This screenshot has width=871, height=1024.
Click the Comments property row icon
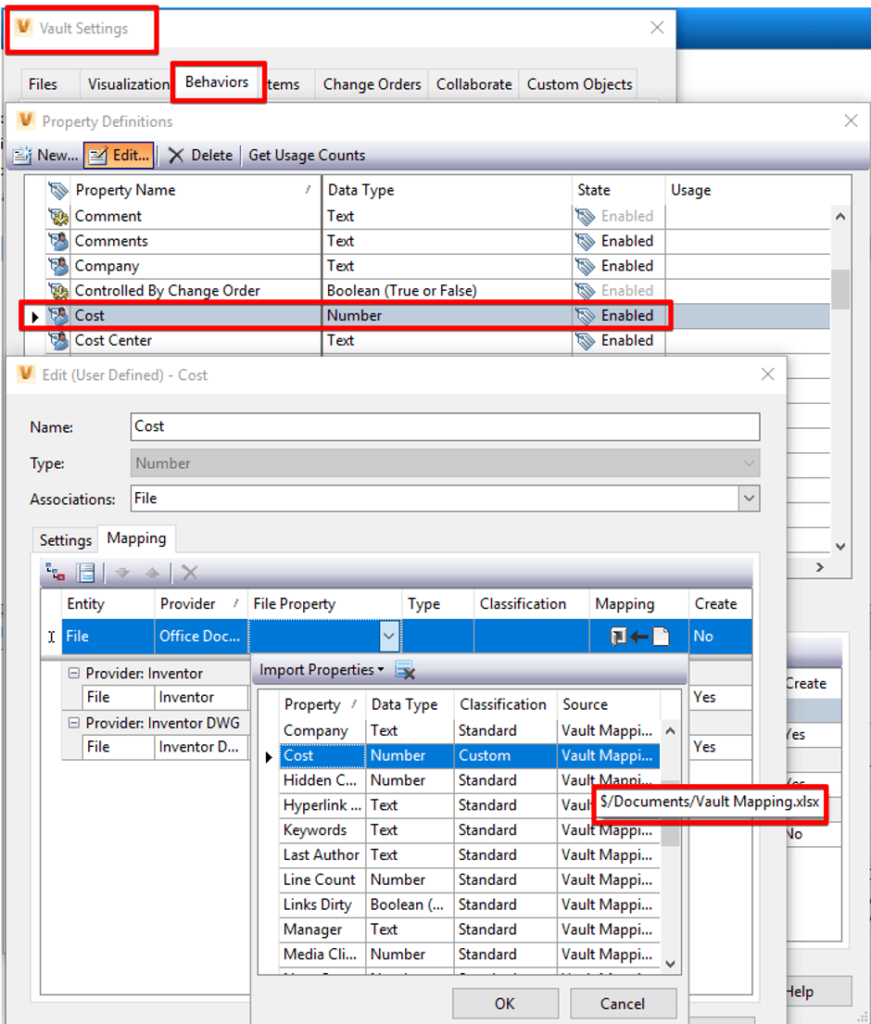tap(58, 241)
